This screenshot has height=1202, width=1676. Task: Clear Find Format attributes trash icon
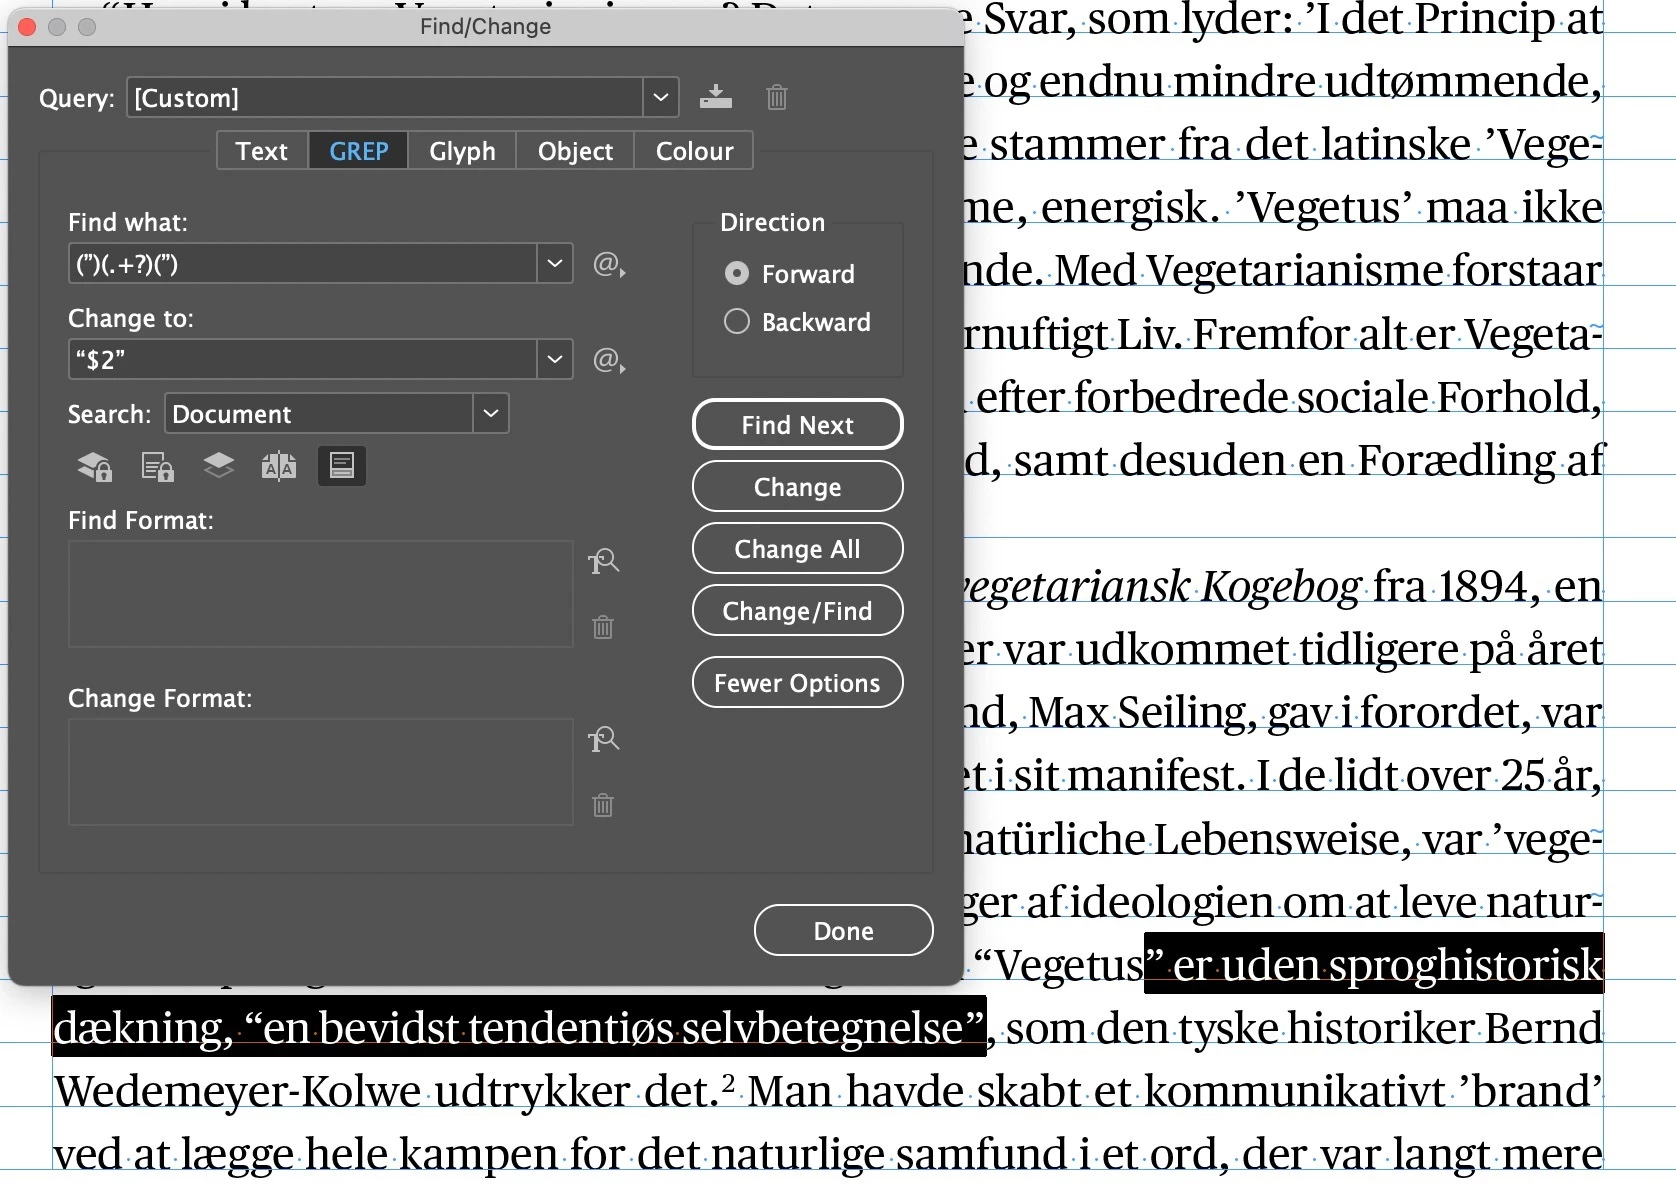click(603, 627)
